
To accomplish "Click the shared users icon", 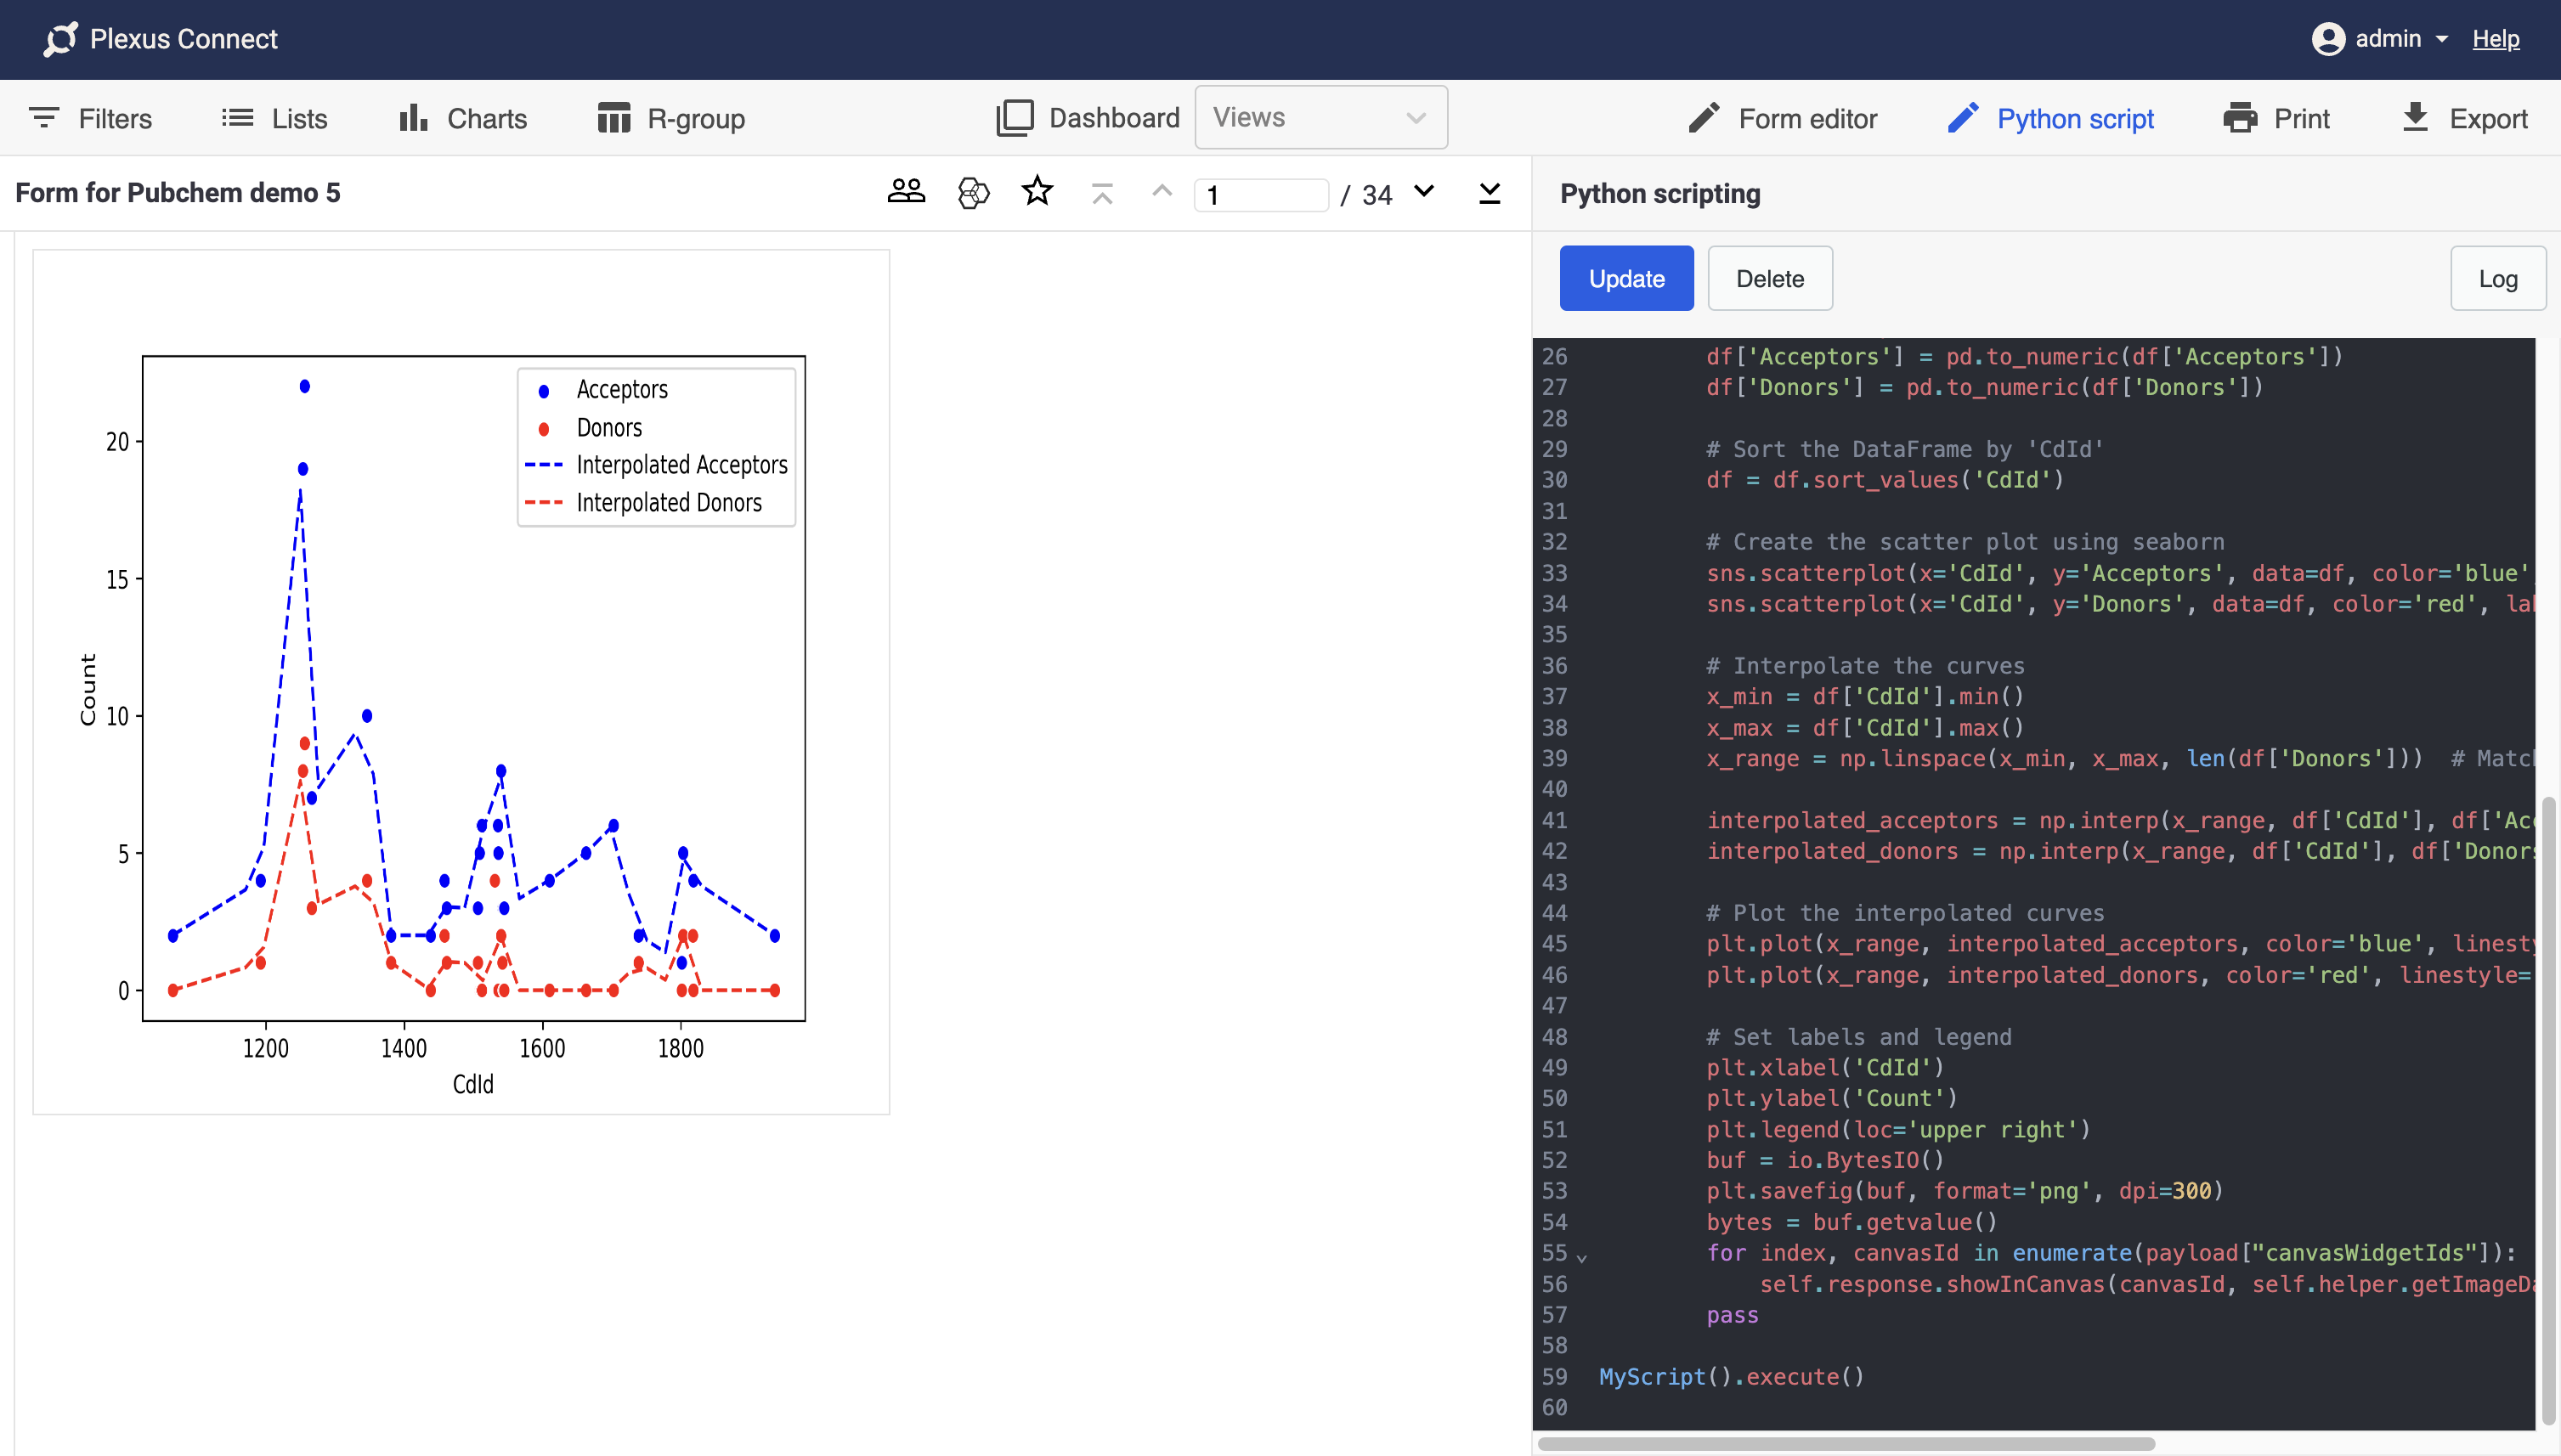I will click(906, 191).
